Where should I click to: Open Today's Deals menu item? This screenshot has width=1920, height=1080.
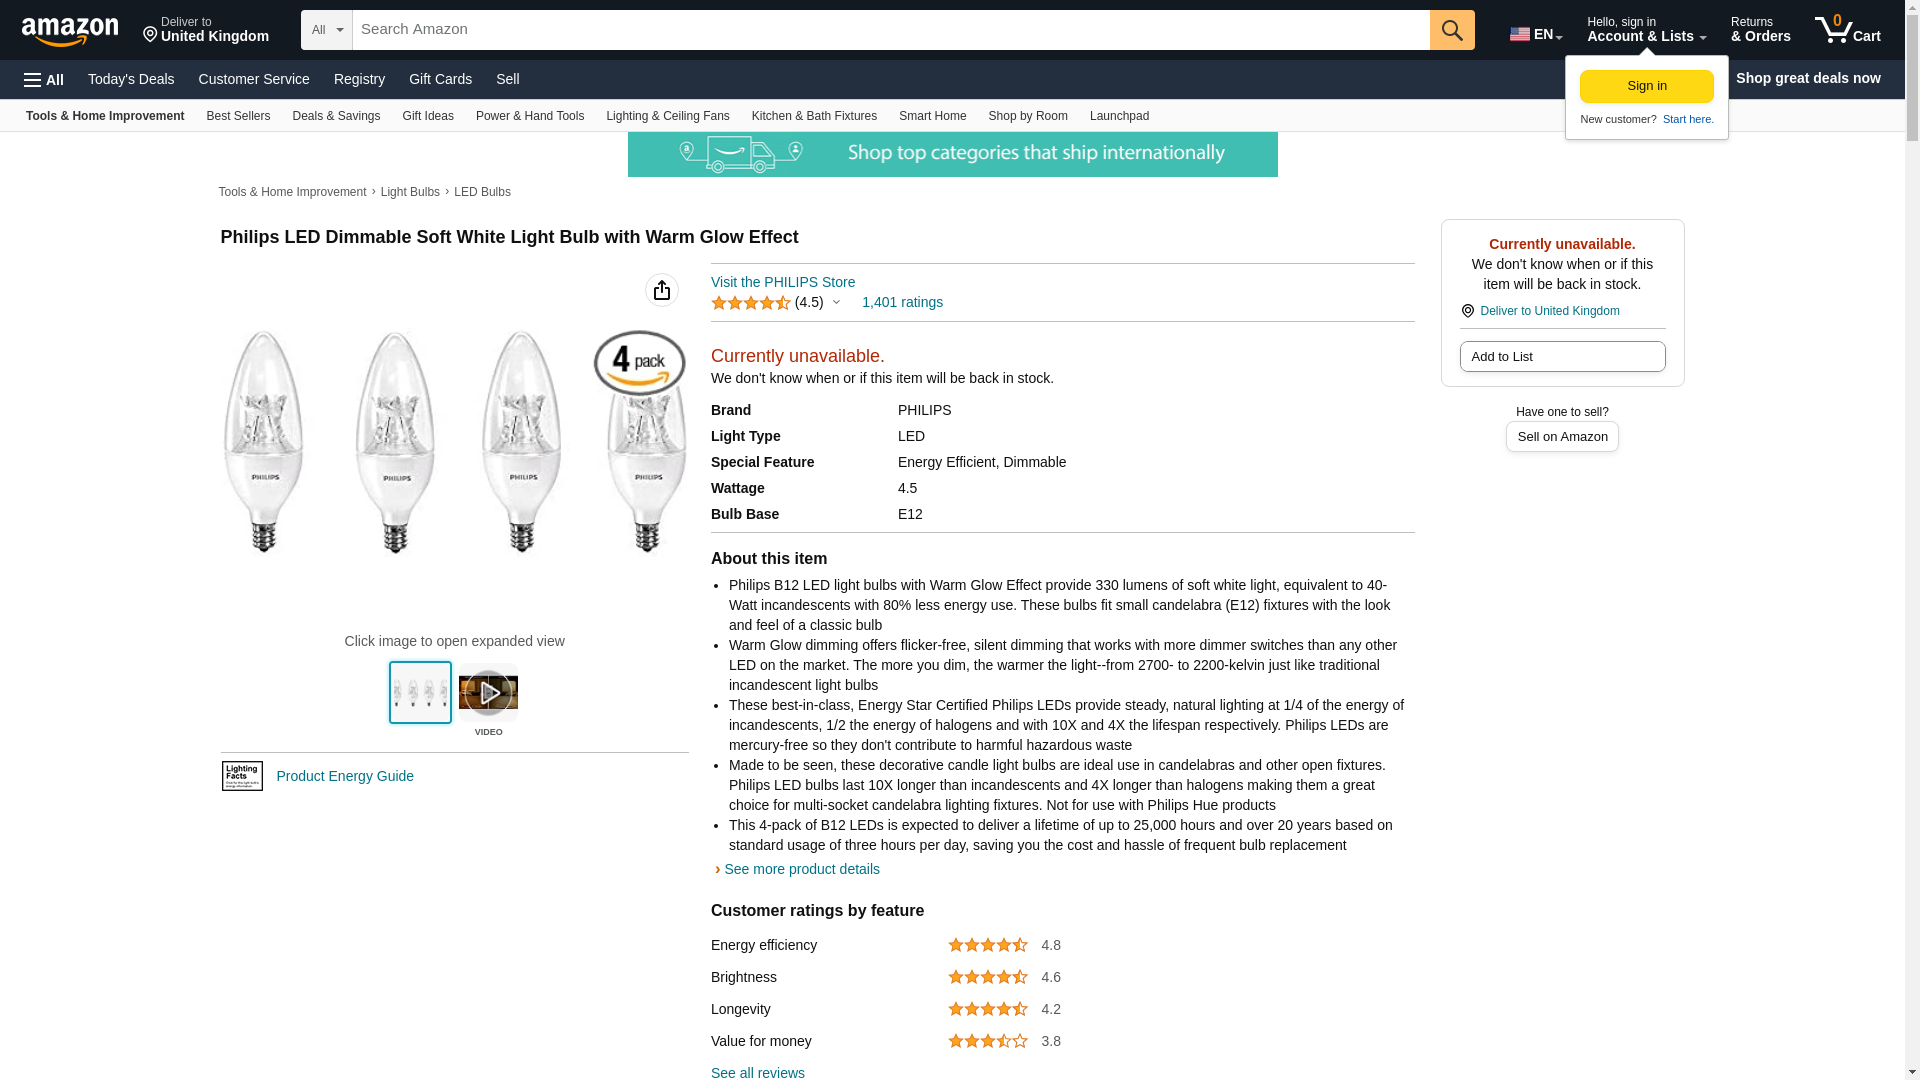point(131,79)
